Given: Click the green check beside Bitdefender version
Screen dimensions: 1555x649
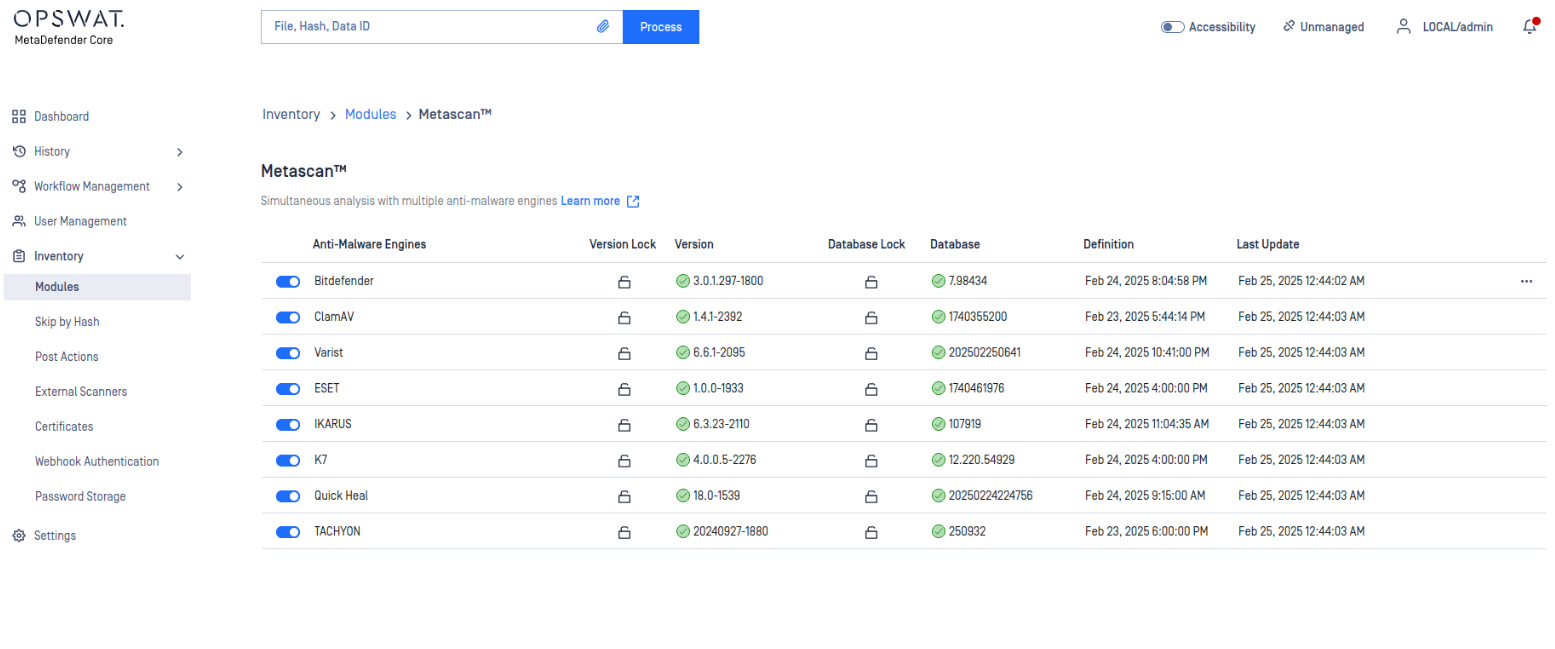Looking at the screenshot, I should pyautogui.click(x=683, y=281).
